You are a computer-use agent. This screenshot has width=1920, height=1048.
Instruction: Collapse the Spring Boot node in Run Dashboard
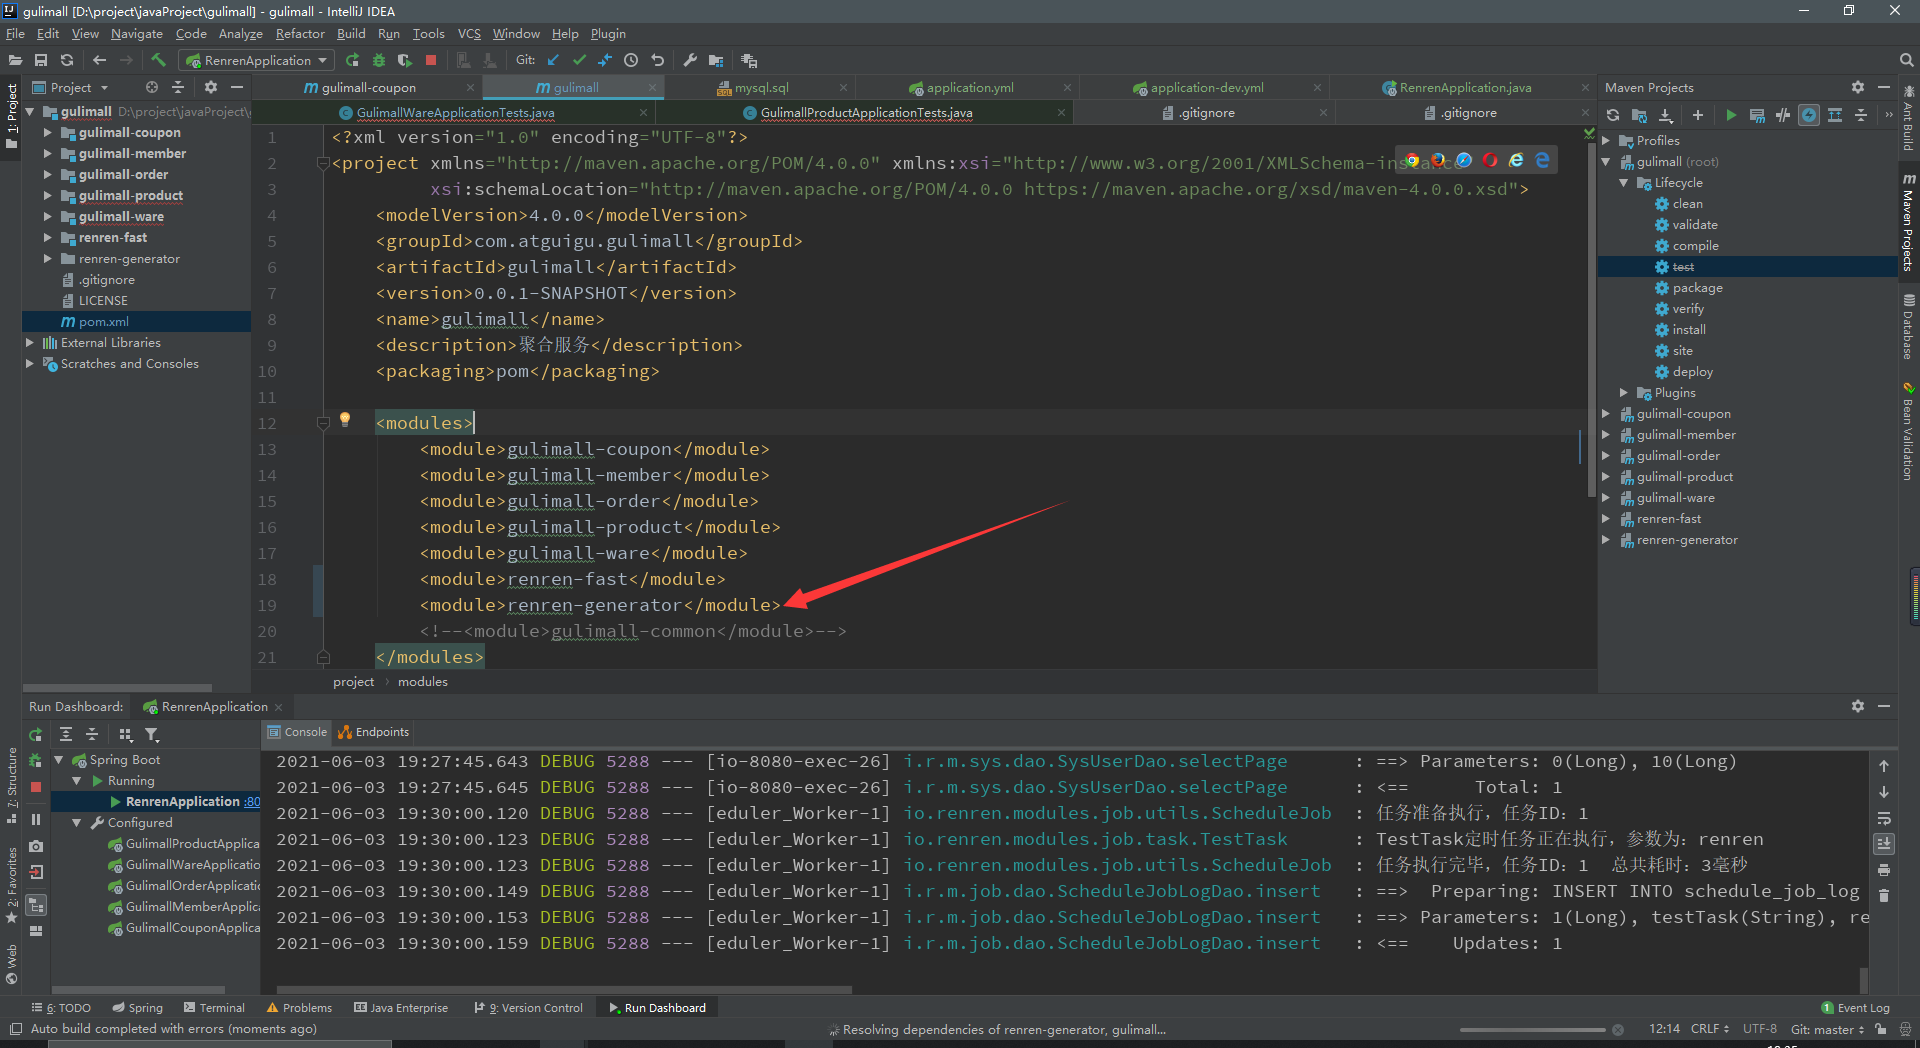click(x=58, y=759)
